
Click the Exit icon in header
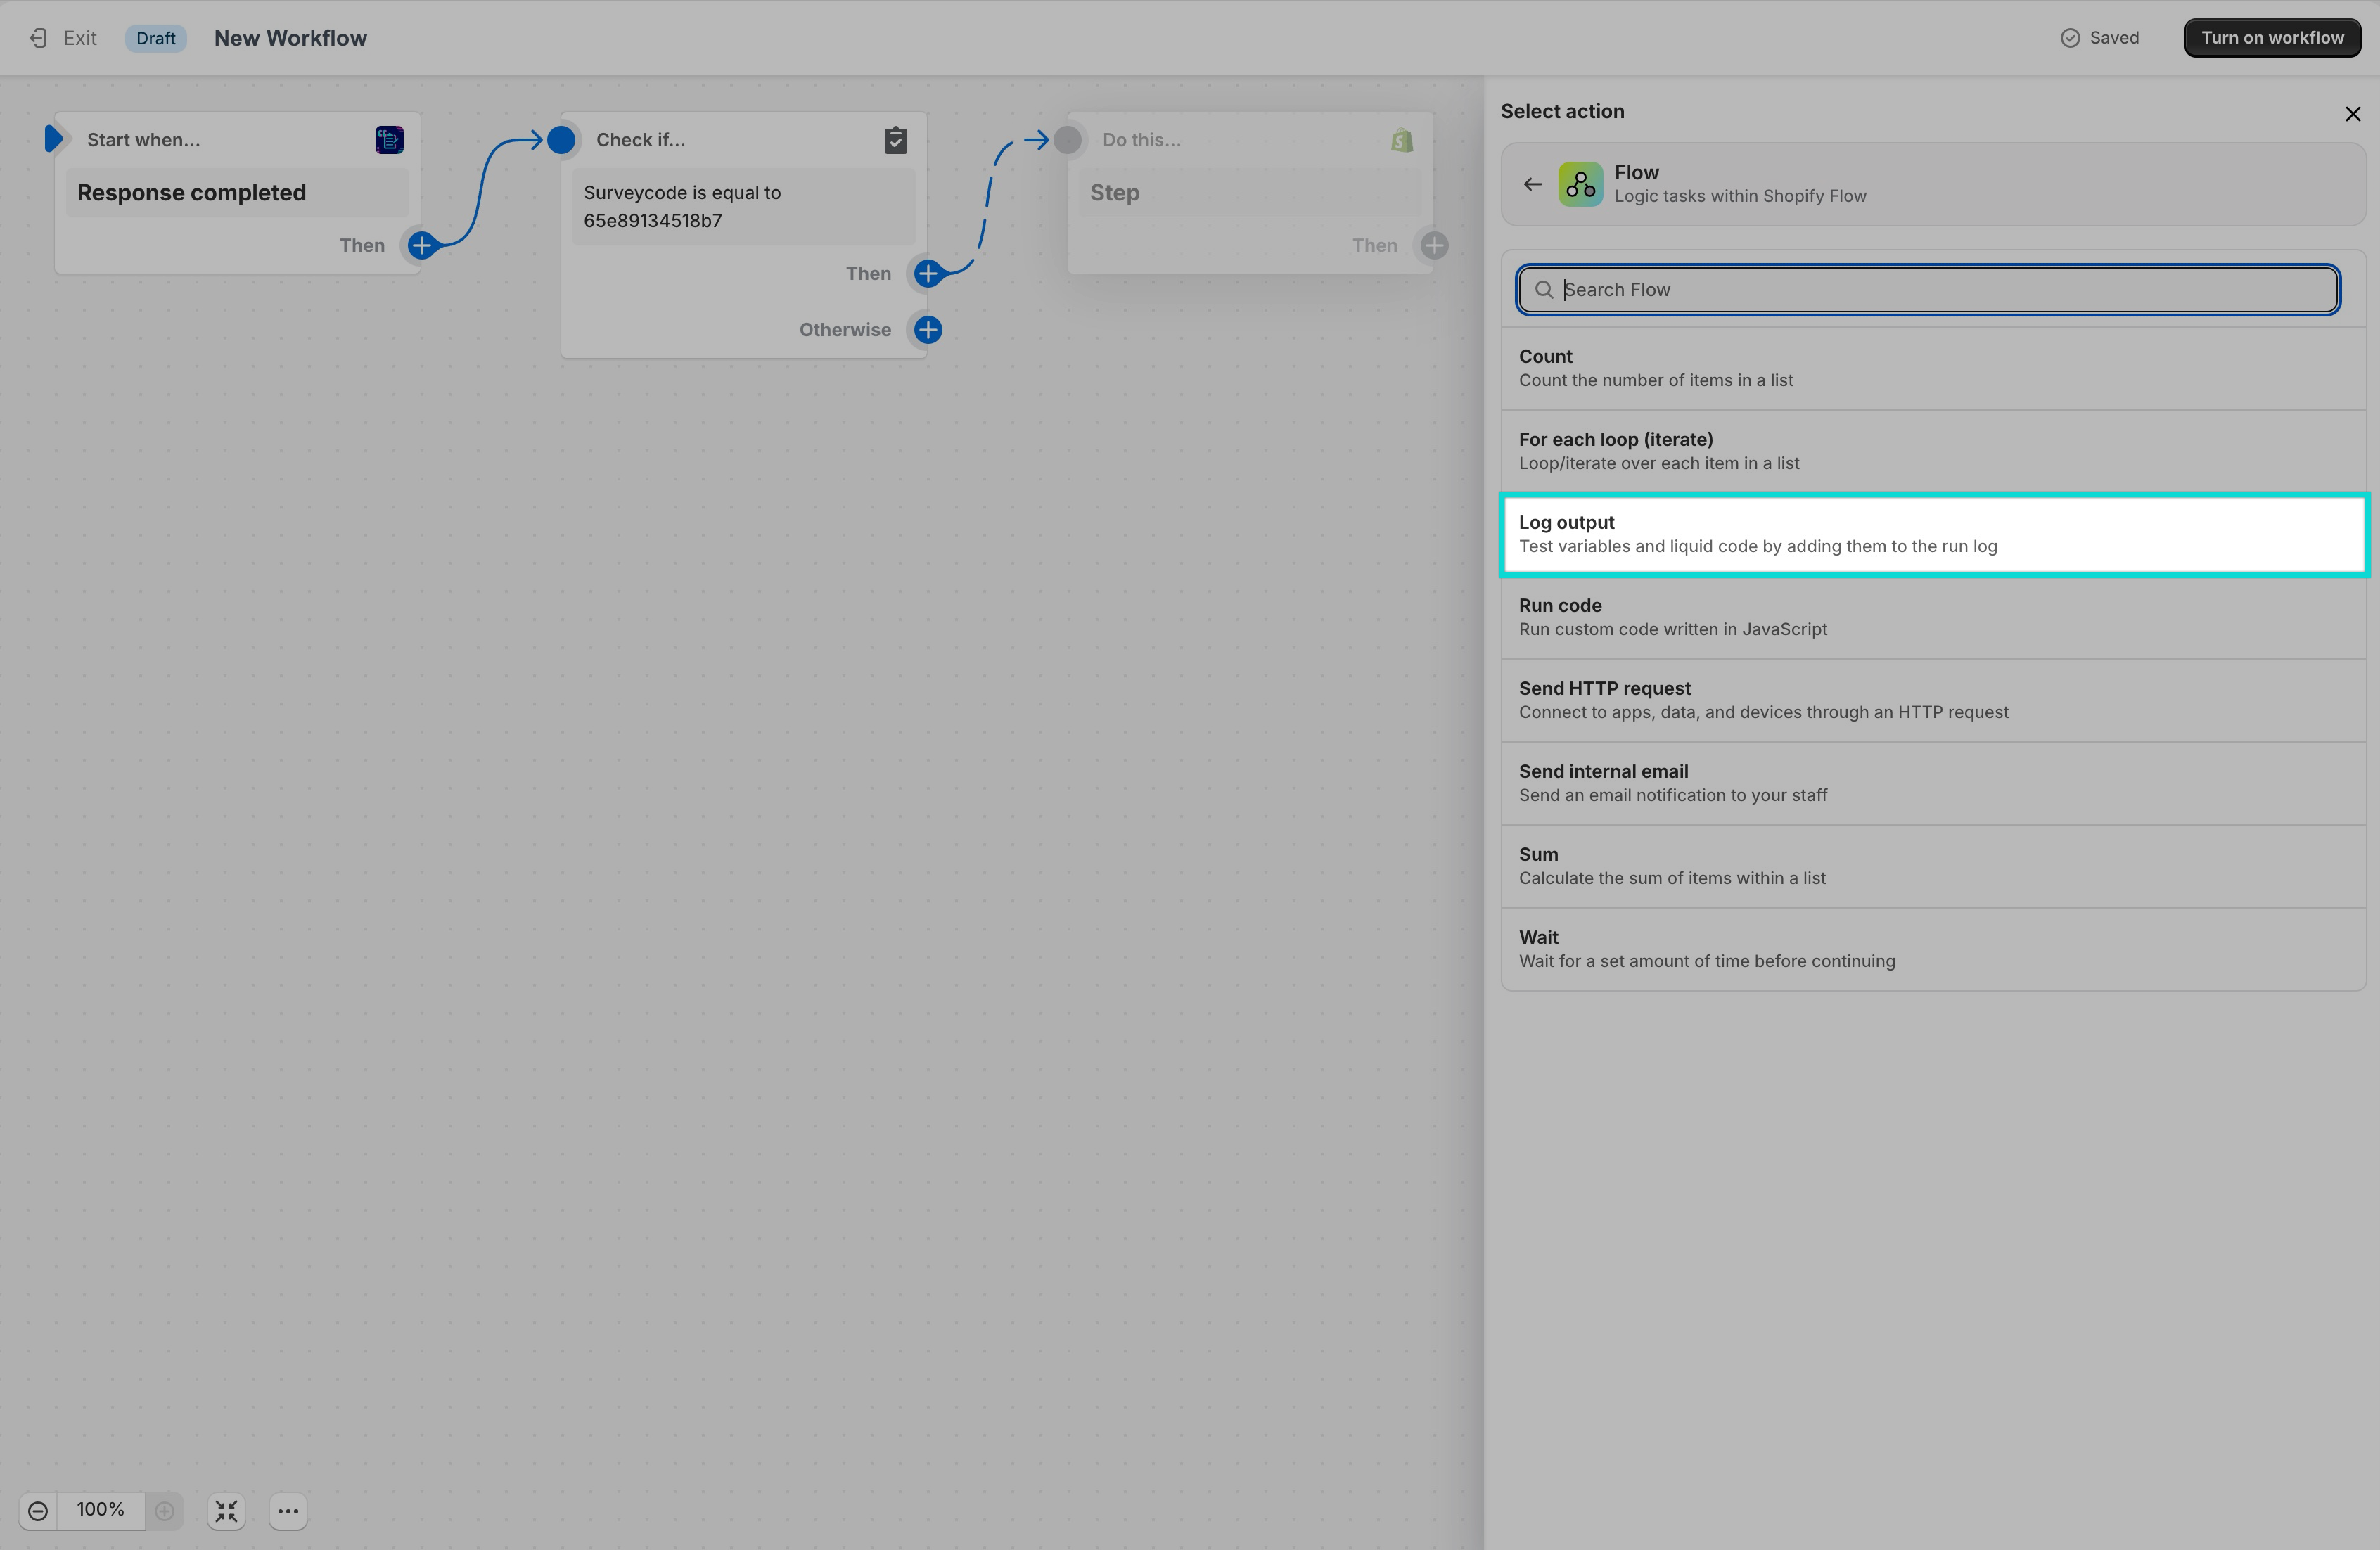pos(38,38)
